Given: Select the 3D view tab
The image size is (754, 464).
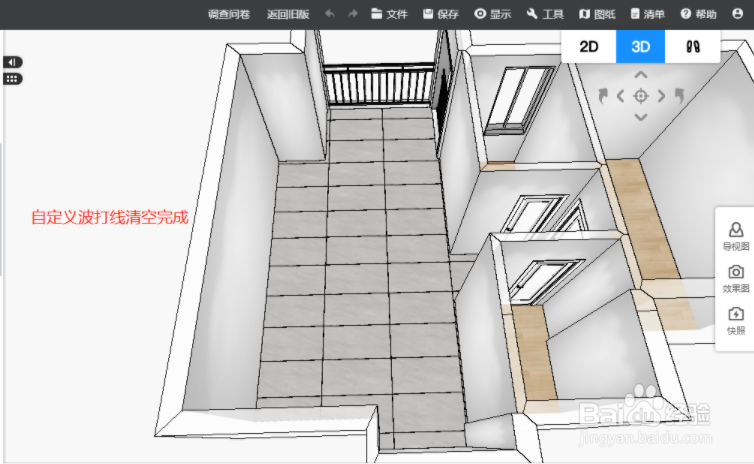Looking at the screenshot, I should click(641, 47).
